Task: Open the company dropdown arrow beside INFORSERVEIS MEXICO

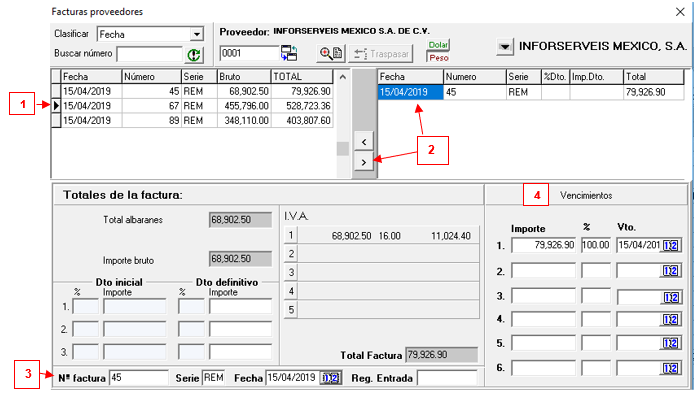Action: click(x=505, y=46)
